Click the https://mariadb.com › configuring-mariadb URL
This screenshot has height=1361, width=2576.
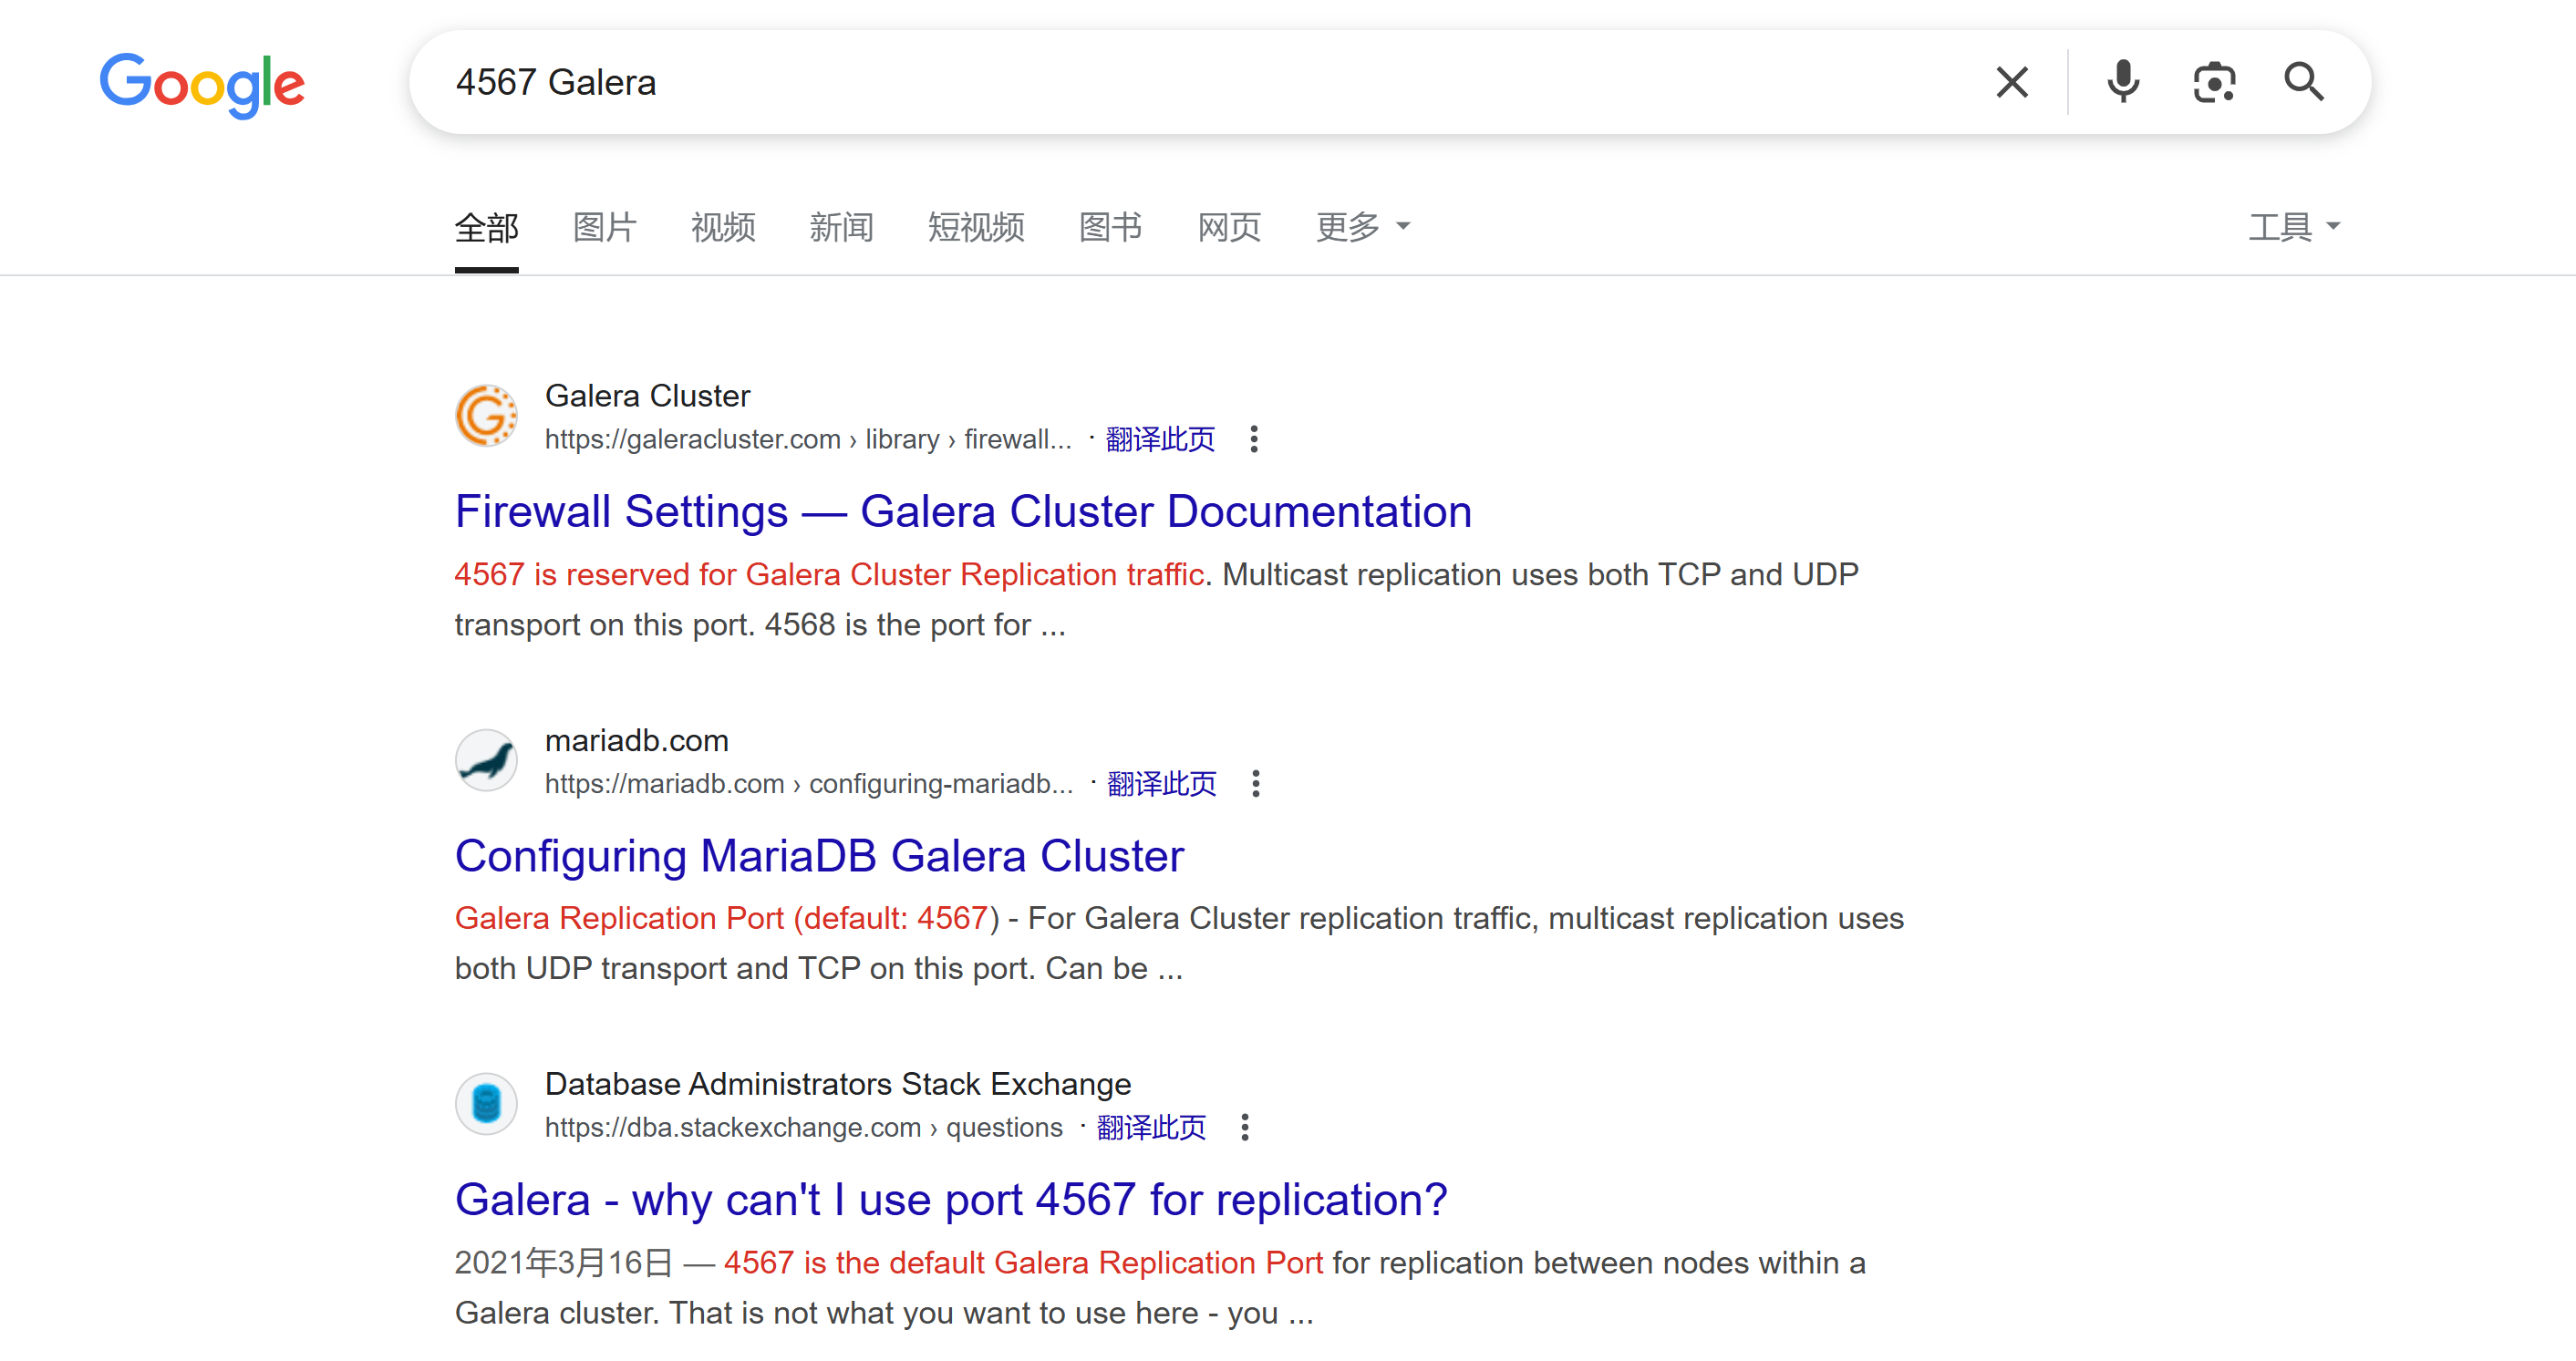pos(809,783)
